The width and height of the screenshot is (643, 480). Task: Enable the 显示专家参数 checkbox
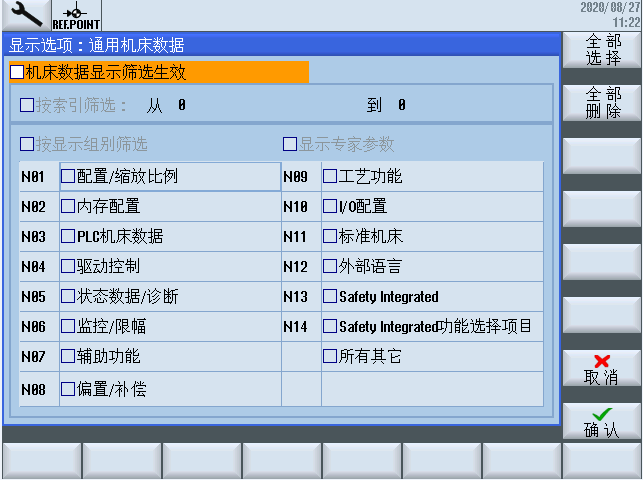point(291,144)
